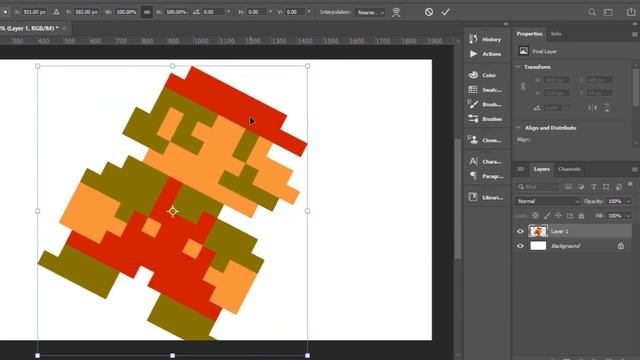Open the Color panel
The image size is (640, 360).
(483, 75)
